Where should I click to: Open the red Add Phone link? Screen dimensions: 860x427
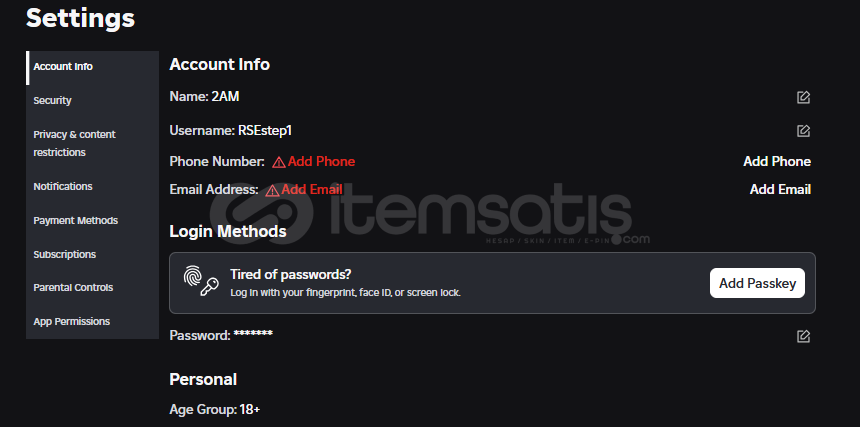(321, 162)
